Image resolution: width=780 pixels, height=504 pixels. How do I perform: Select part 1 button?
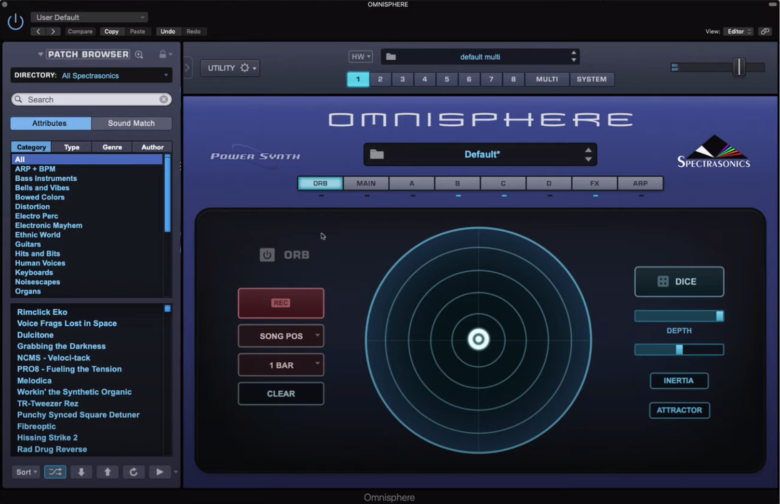[x=358, y=79]
